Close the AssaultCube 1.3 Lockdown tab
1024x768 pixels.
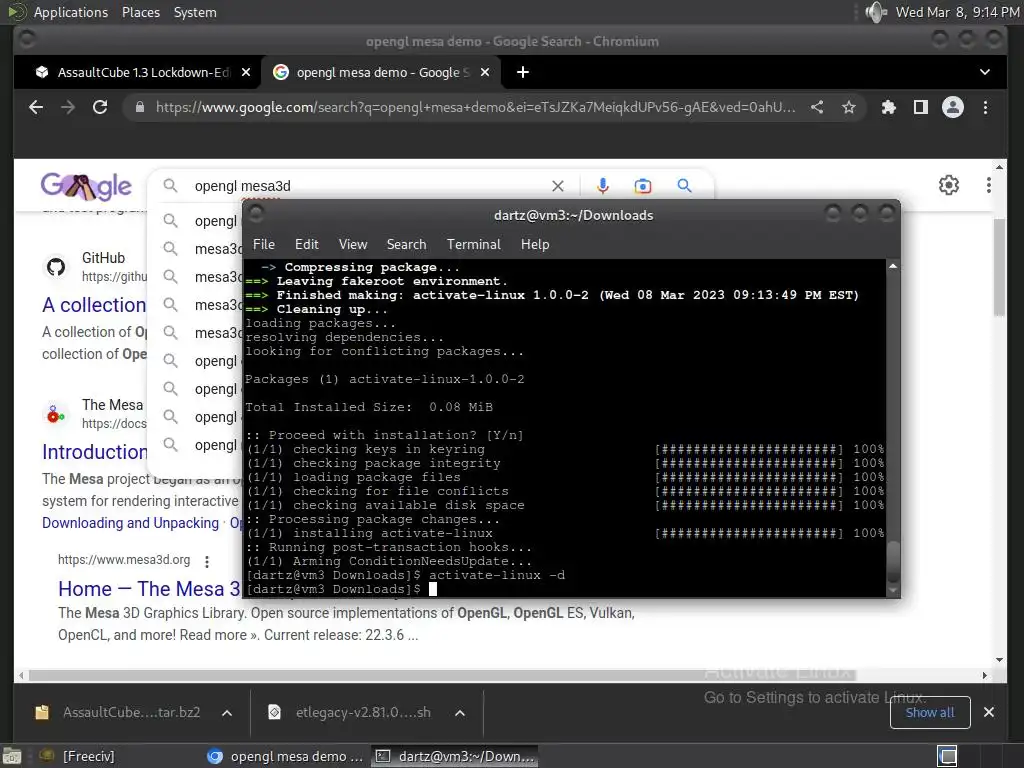(246, 72)
